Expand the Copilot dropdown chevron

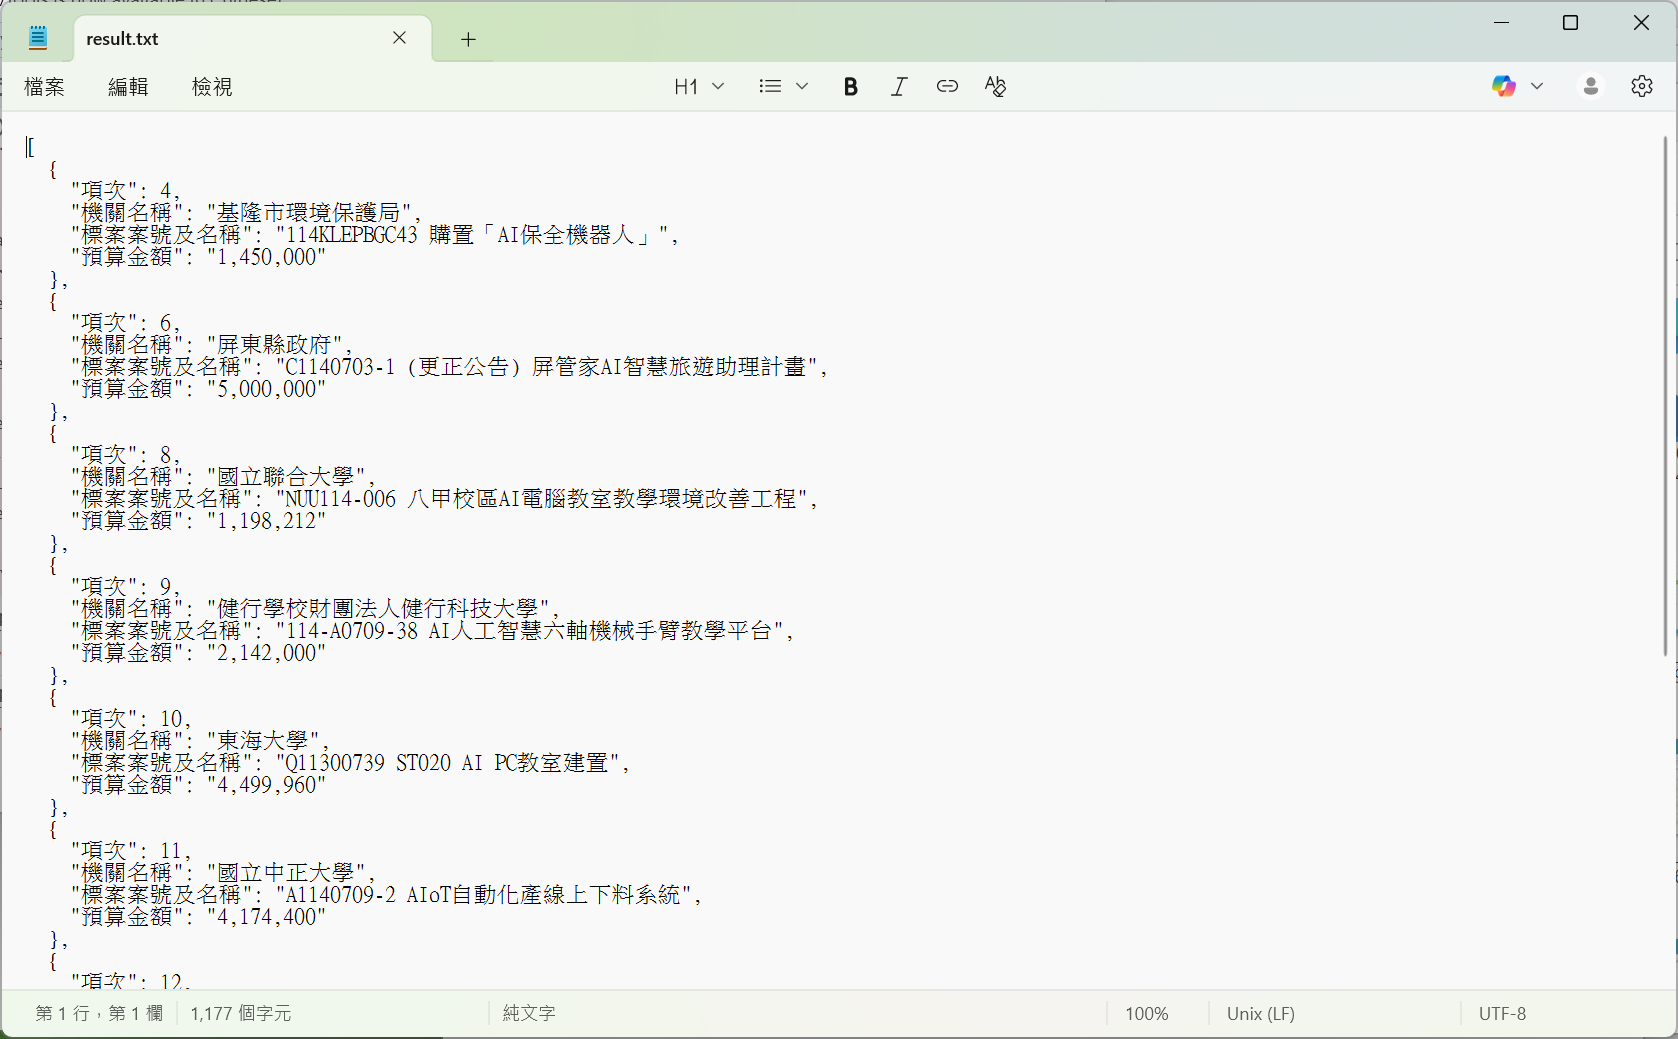coord(1537,87)
